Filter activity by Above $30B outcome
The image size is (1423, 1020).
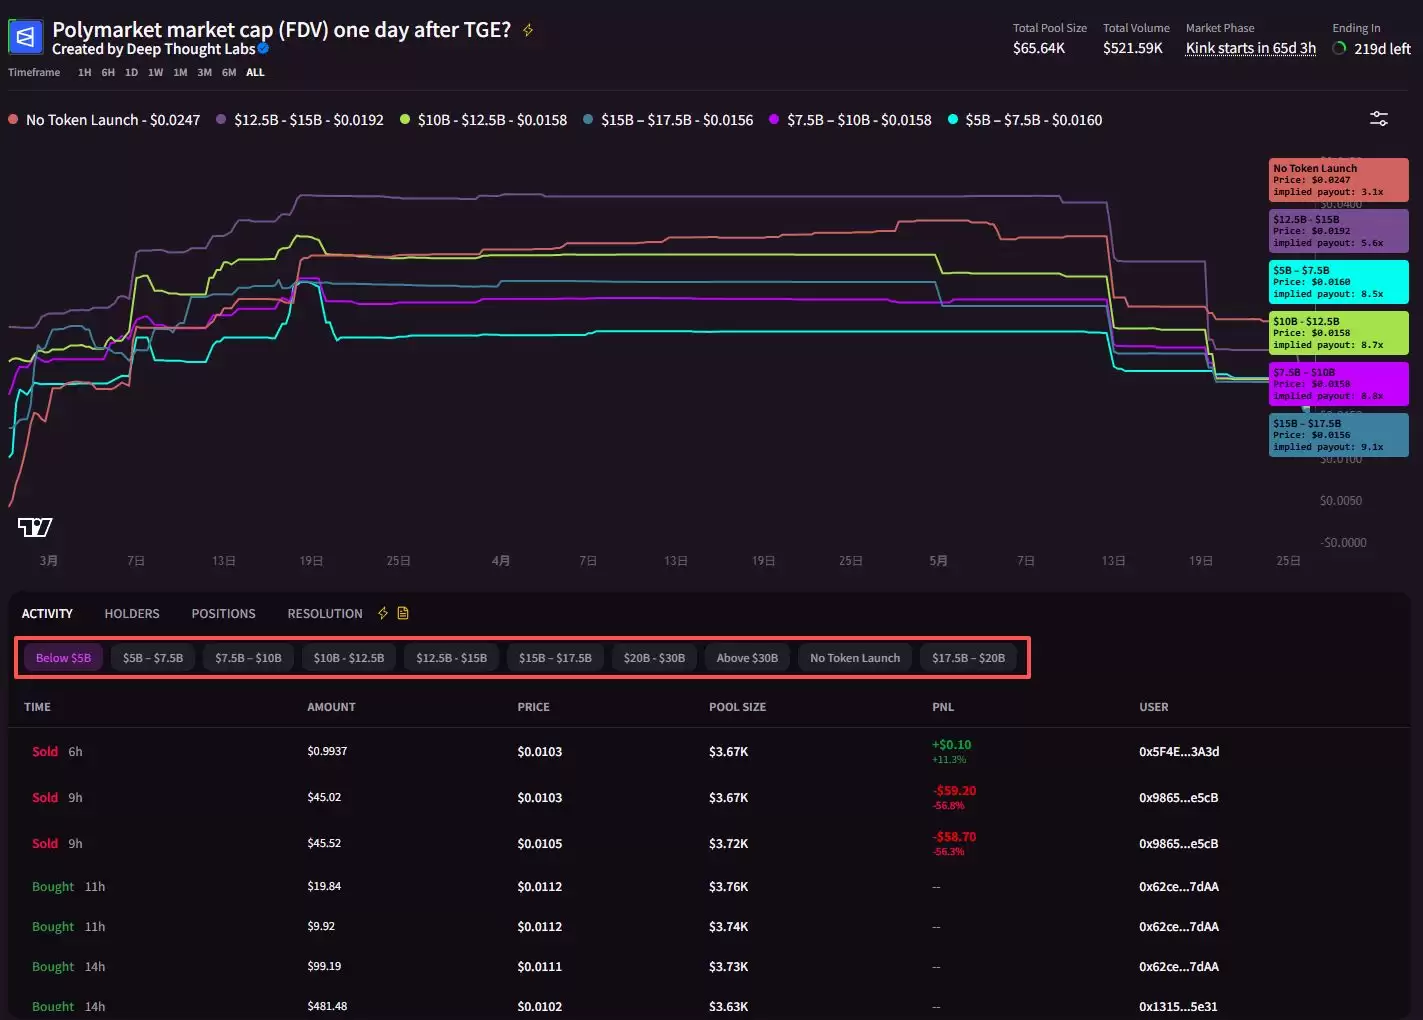click(747, 657)
